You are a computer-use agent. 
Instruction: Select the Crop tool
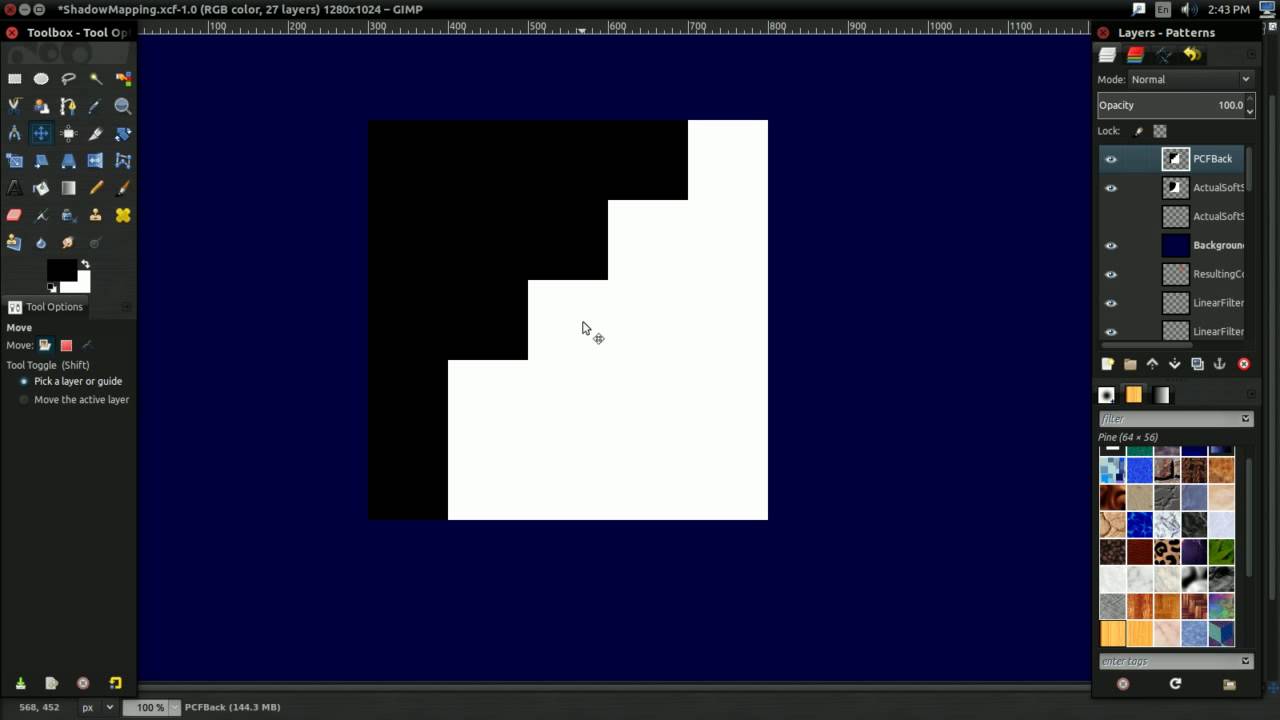pyautogui.click(x=95, y=133)
